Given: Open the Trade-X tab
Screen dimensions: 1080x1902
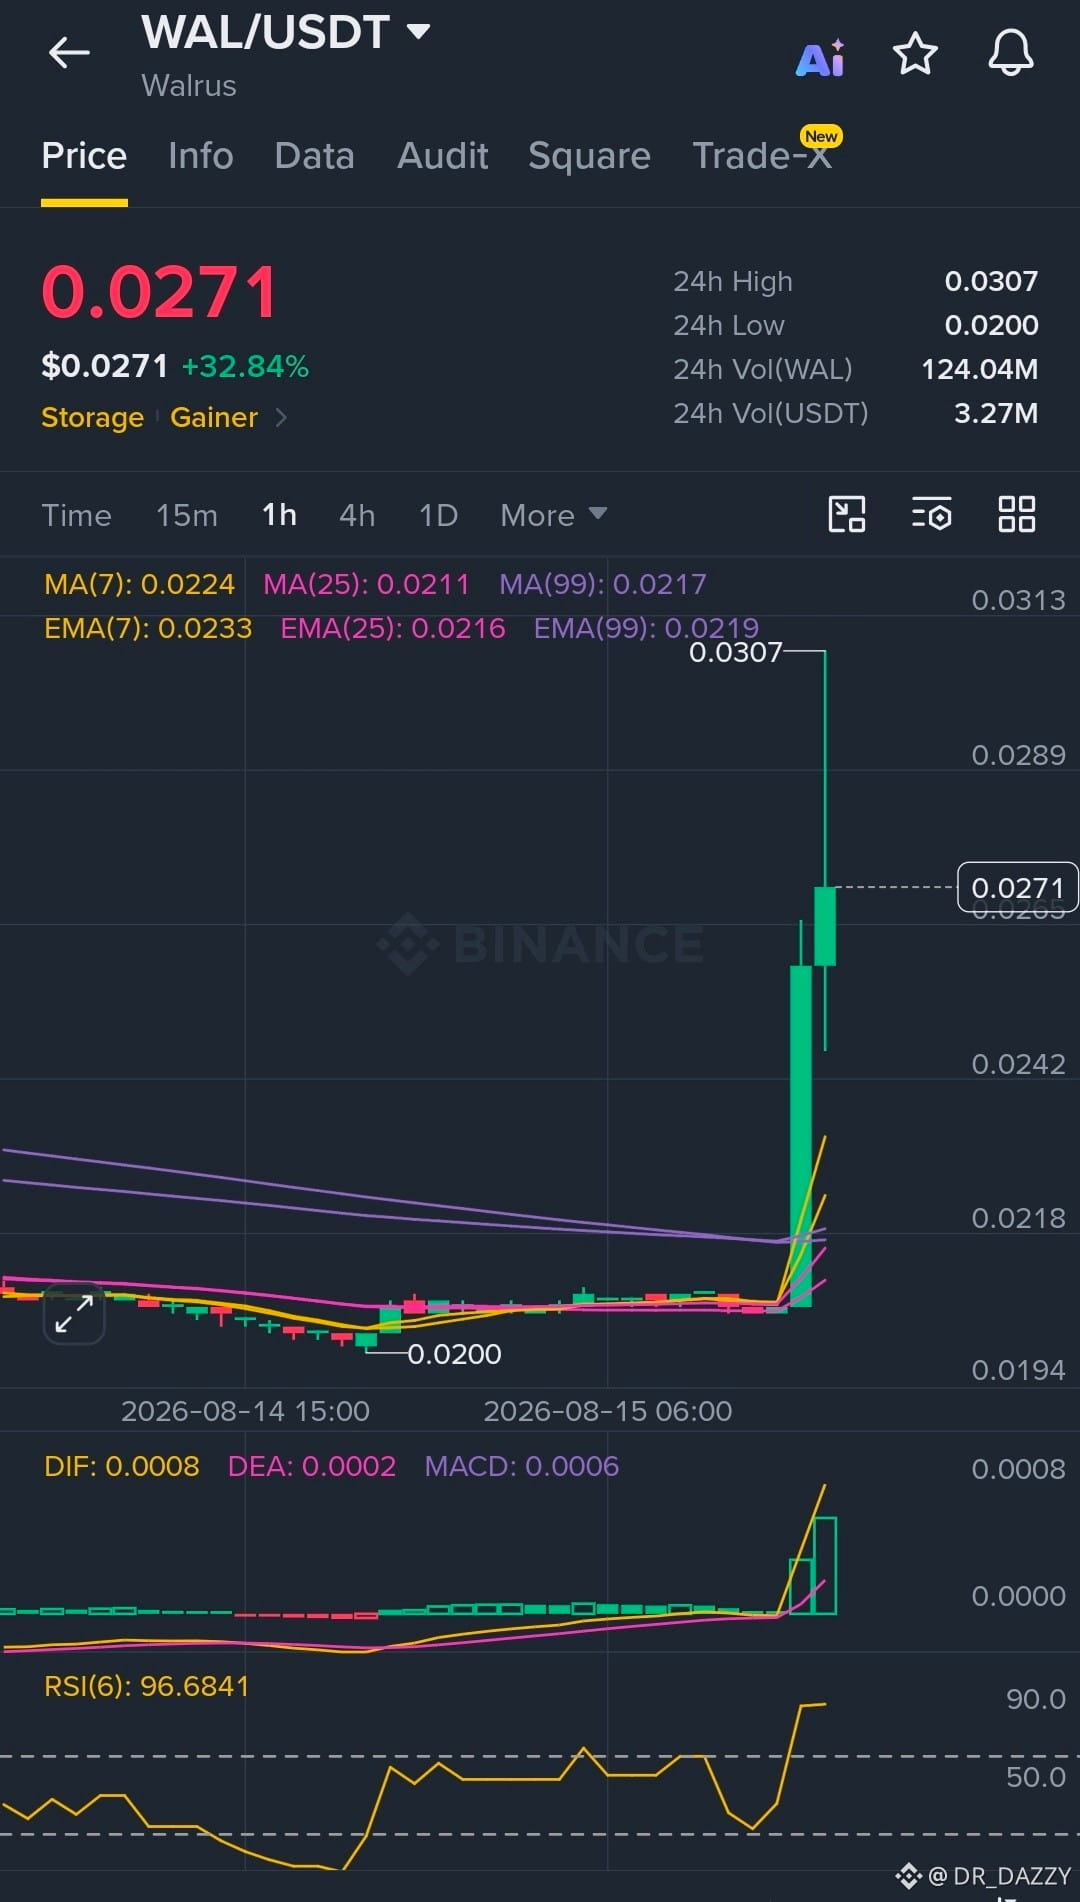Looking at the screenshot, I should click(x=762, y=156).
